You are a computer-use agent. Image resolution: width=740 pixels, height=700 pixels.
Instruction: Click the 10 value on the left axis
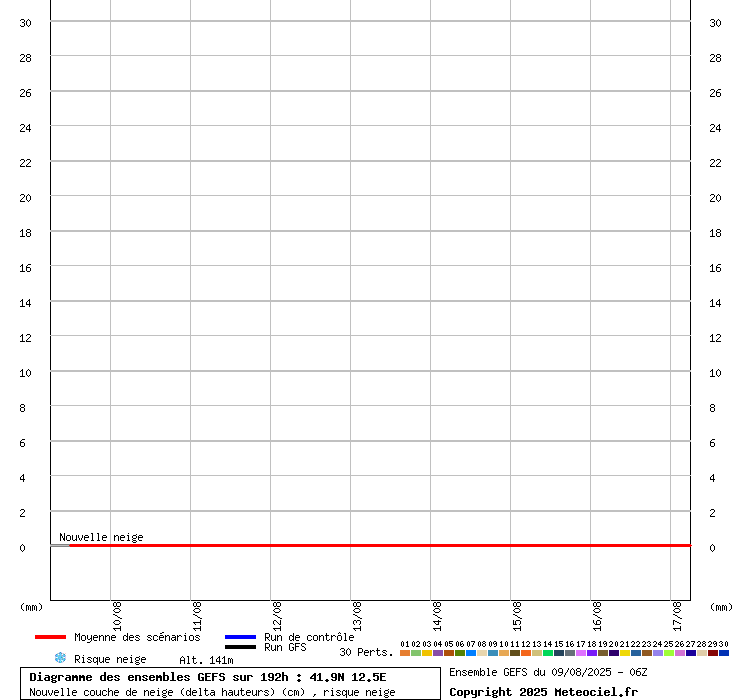tap(25, 373)
